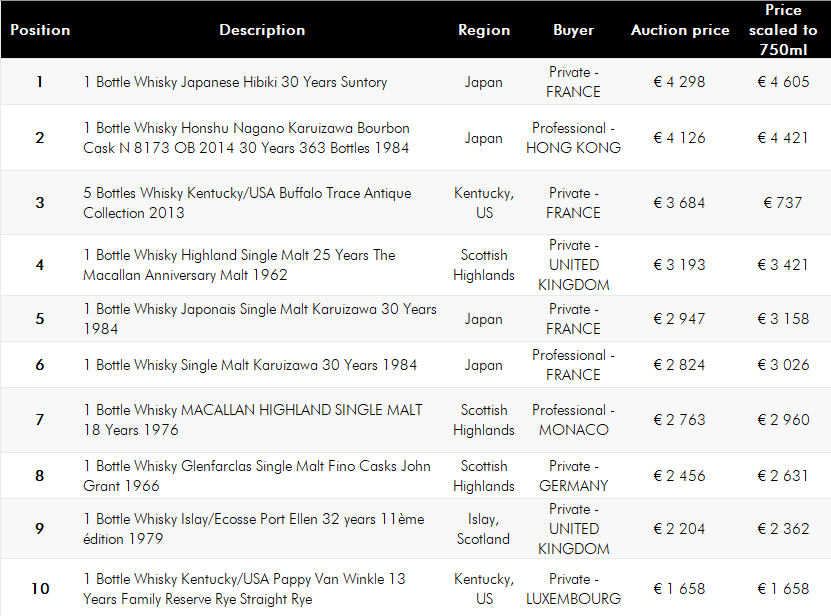The width and height of the screenshot is (831, 616).
Task: Select the Port Ellen 32 years description
Action: point(254,529)
